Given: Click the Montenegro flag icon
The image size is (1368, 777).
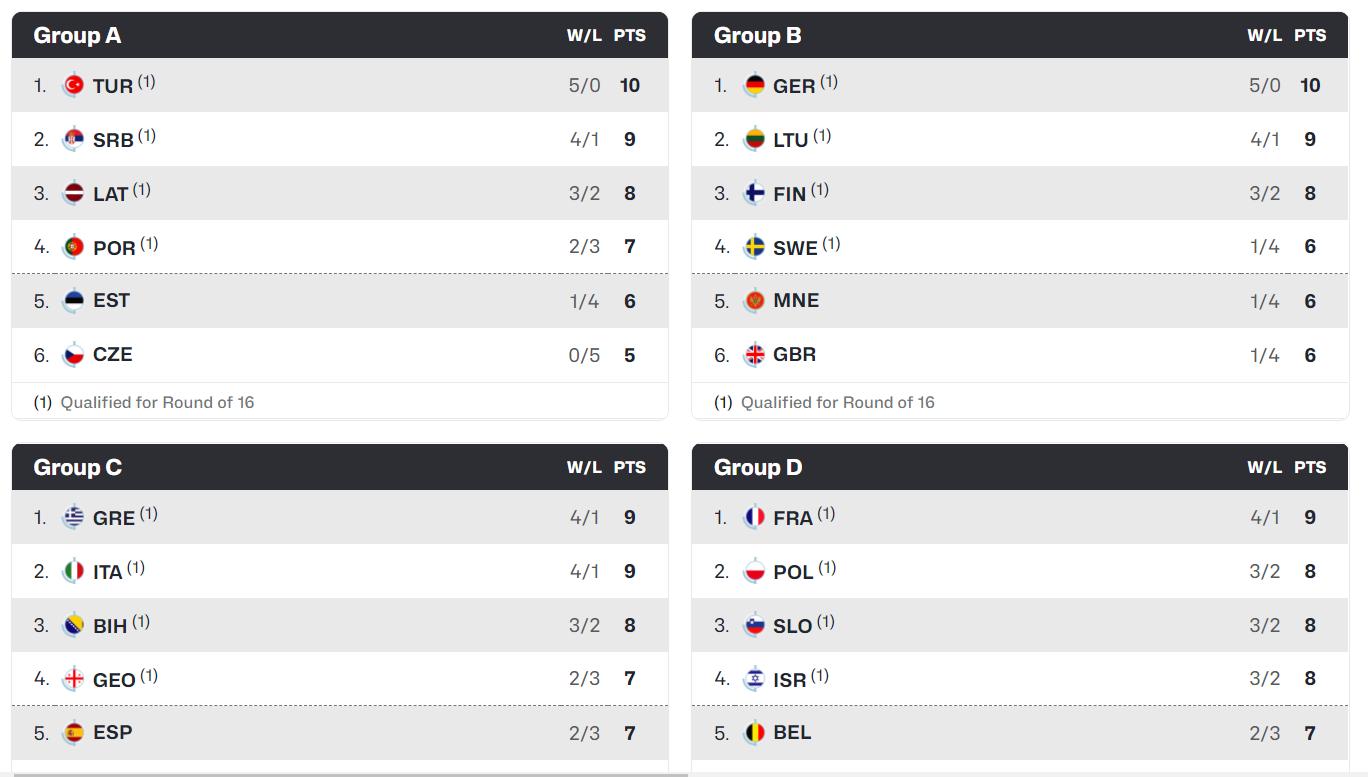Looking at the screenshot, I should tap(754, 301).
